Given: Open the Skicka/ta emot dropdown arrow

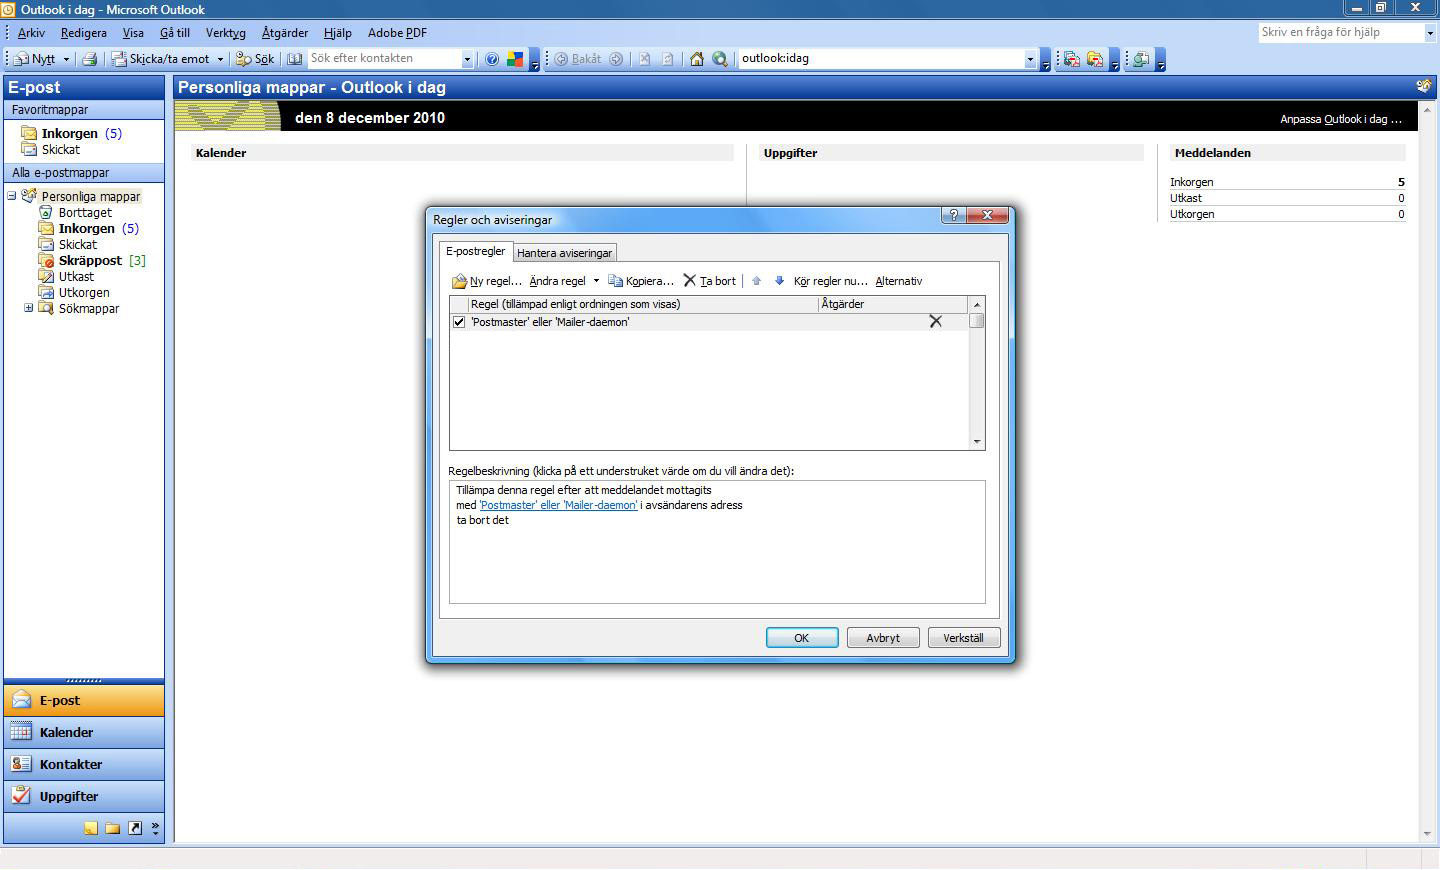Looking at the screenshot, I should tap(220, 59).
